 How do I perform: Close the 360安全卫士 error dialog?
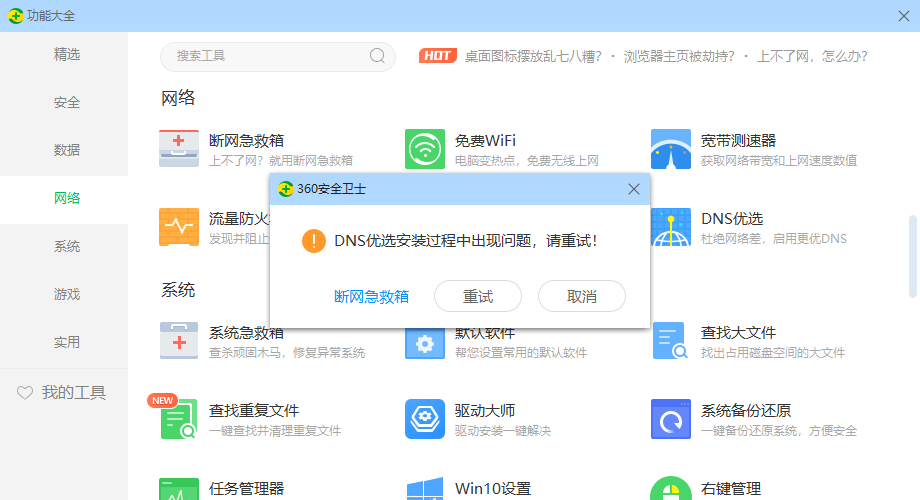[634, 189]
